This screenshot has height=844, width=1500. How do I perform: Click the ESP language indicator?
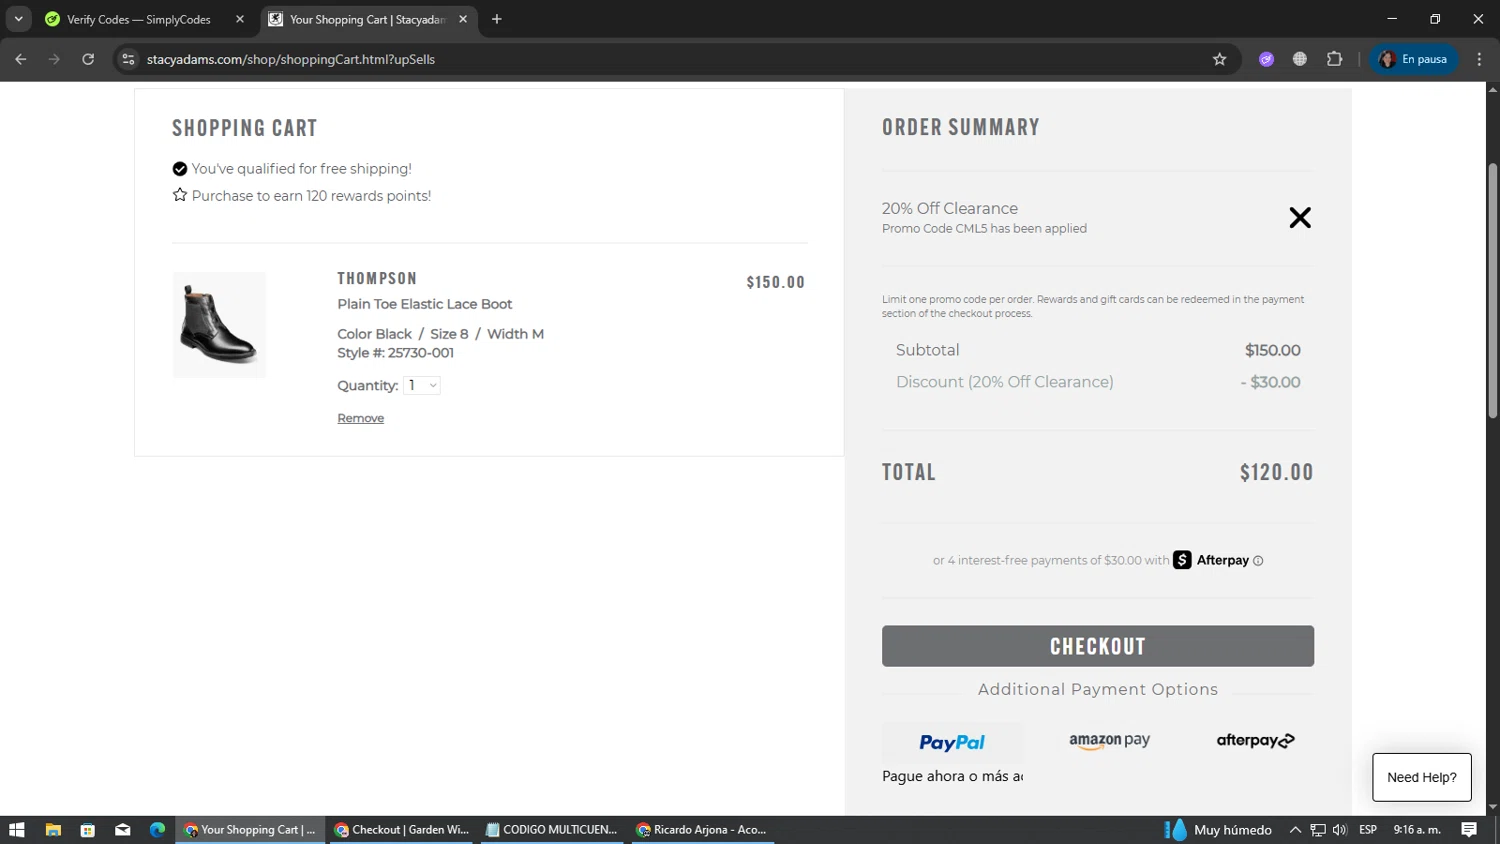pos(1368,830)
